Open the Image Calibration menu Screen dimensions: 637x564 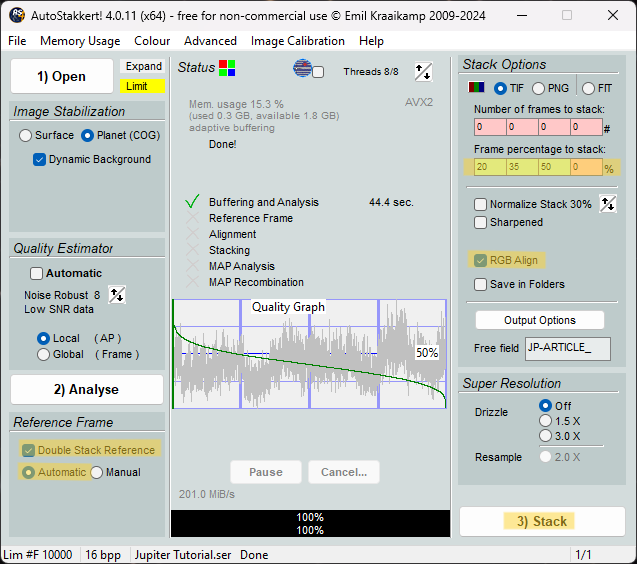297,41
